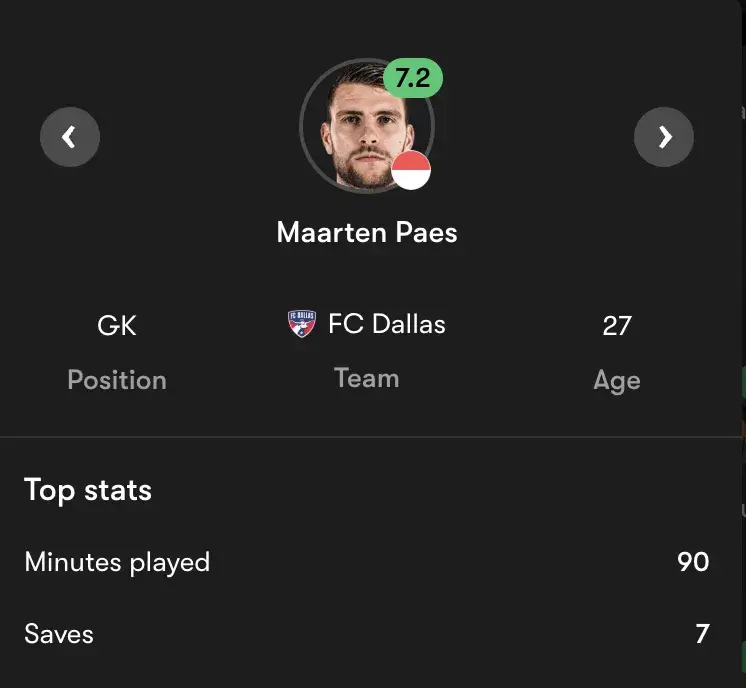This screenshot has width=746, height=688.
Task: Go to the next player
Action: tap(664, 137)
